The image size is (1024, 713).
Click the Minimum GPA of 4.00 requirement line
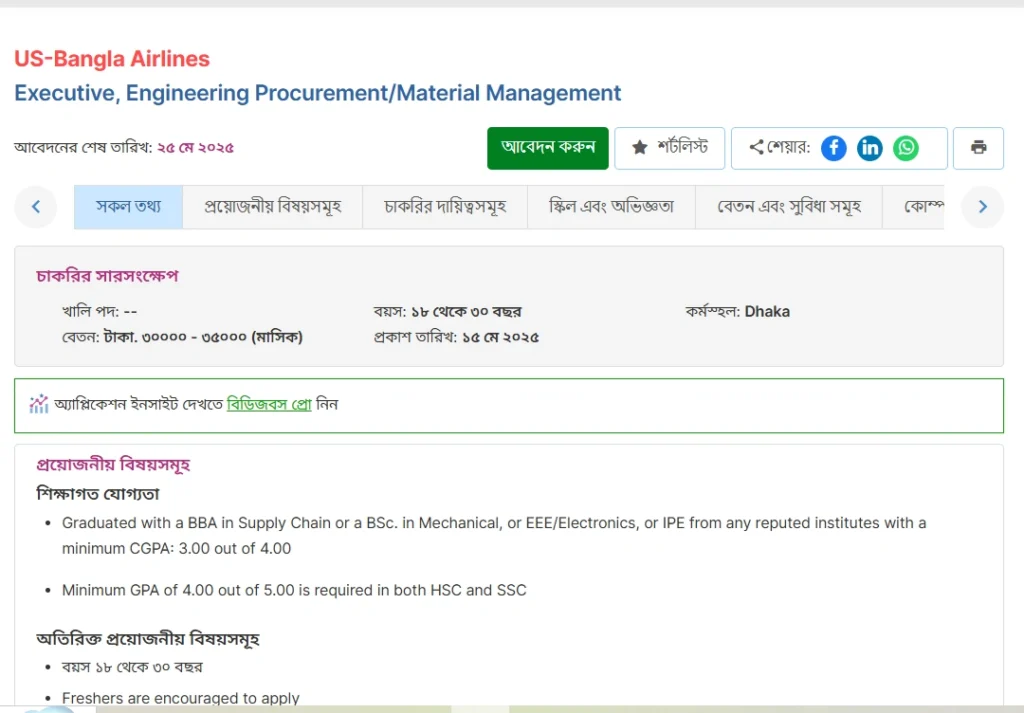click(294, 590)
